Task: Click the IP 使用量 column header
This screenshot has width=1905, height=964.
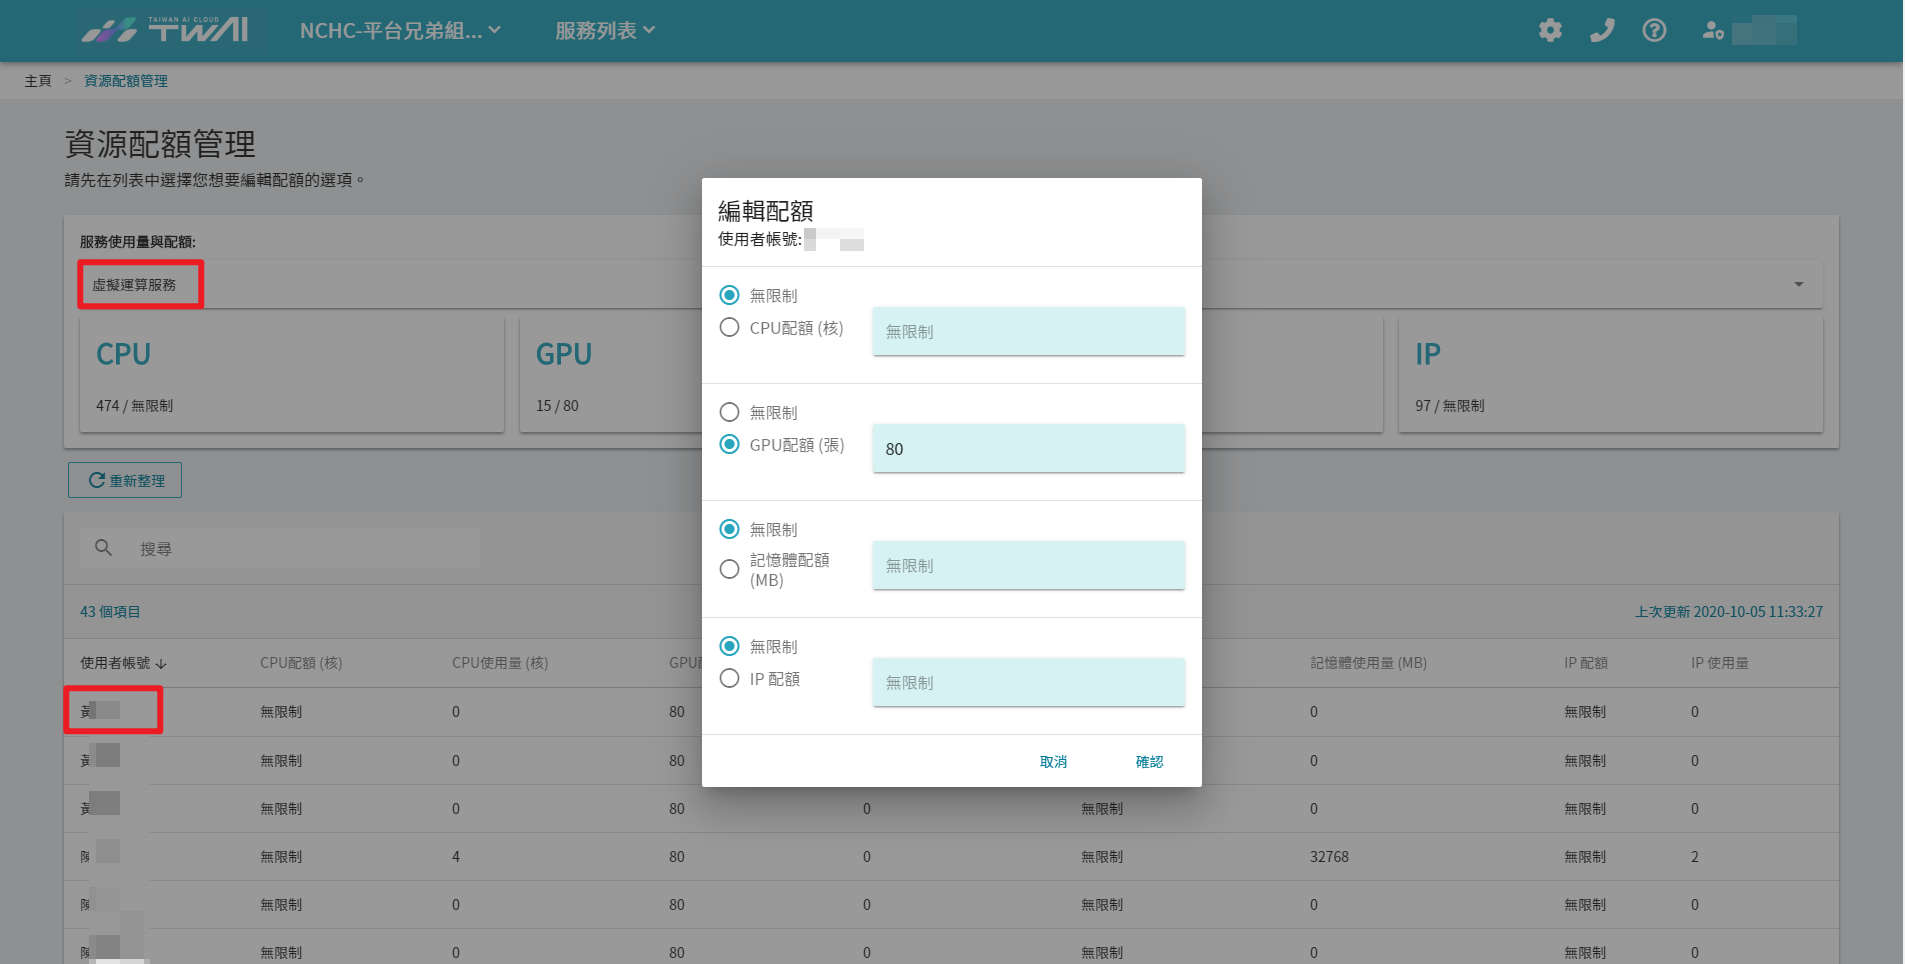Action: tap(1720, 663)
